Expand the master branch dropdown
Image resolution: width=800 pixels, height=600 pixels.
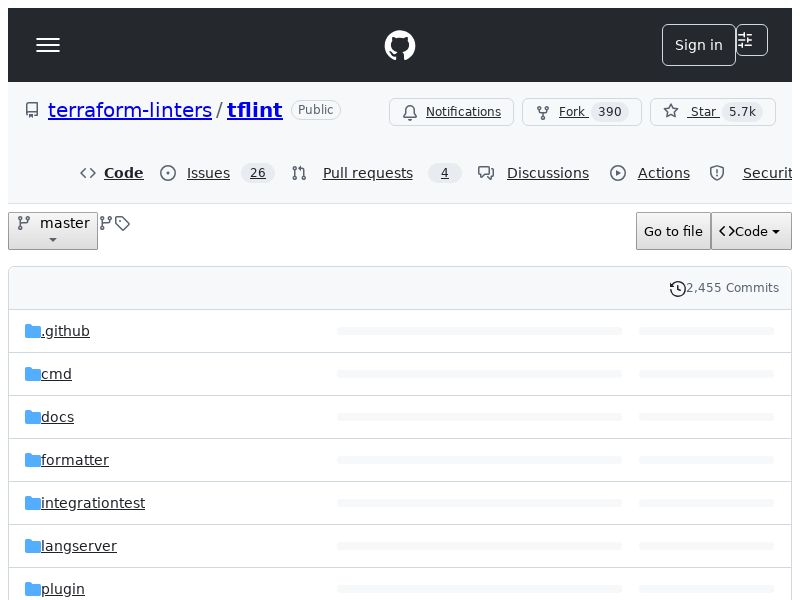point(53,231)
